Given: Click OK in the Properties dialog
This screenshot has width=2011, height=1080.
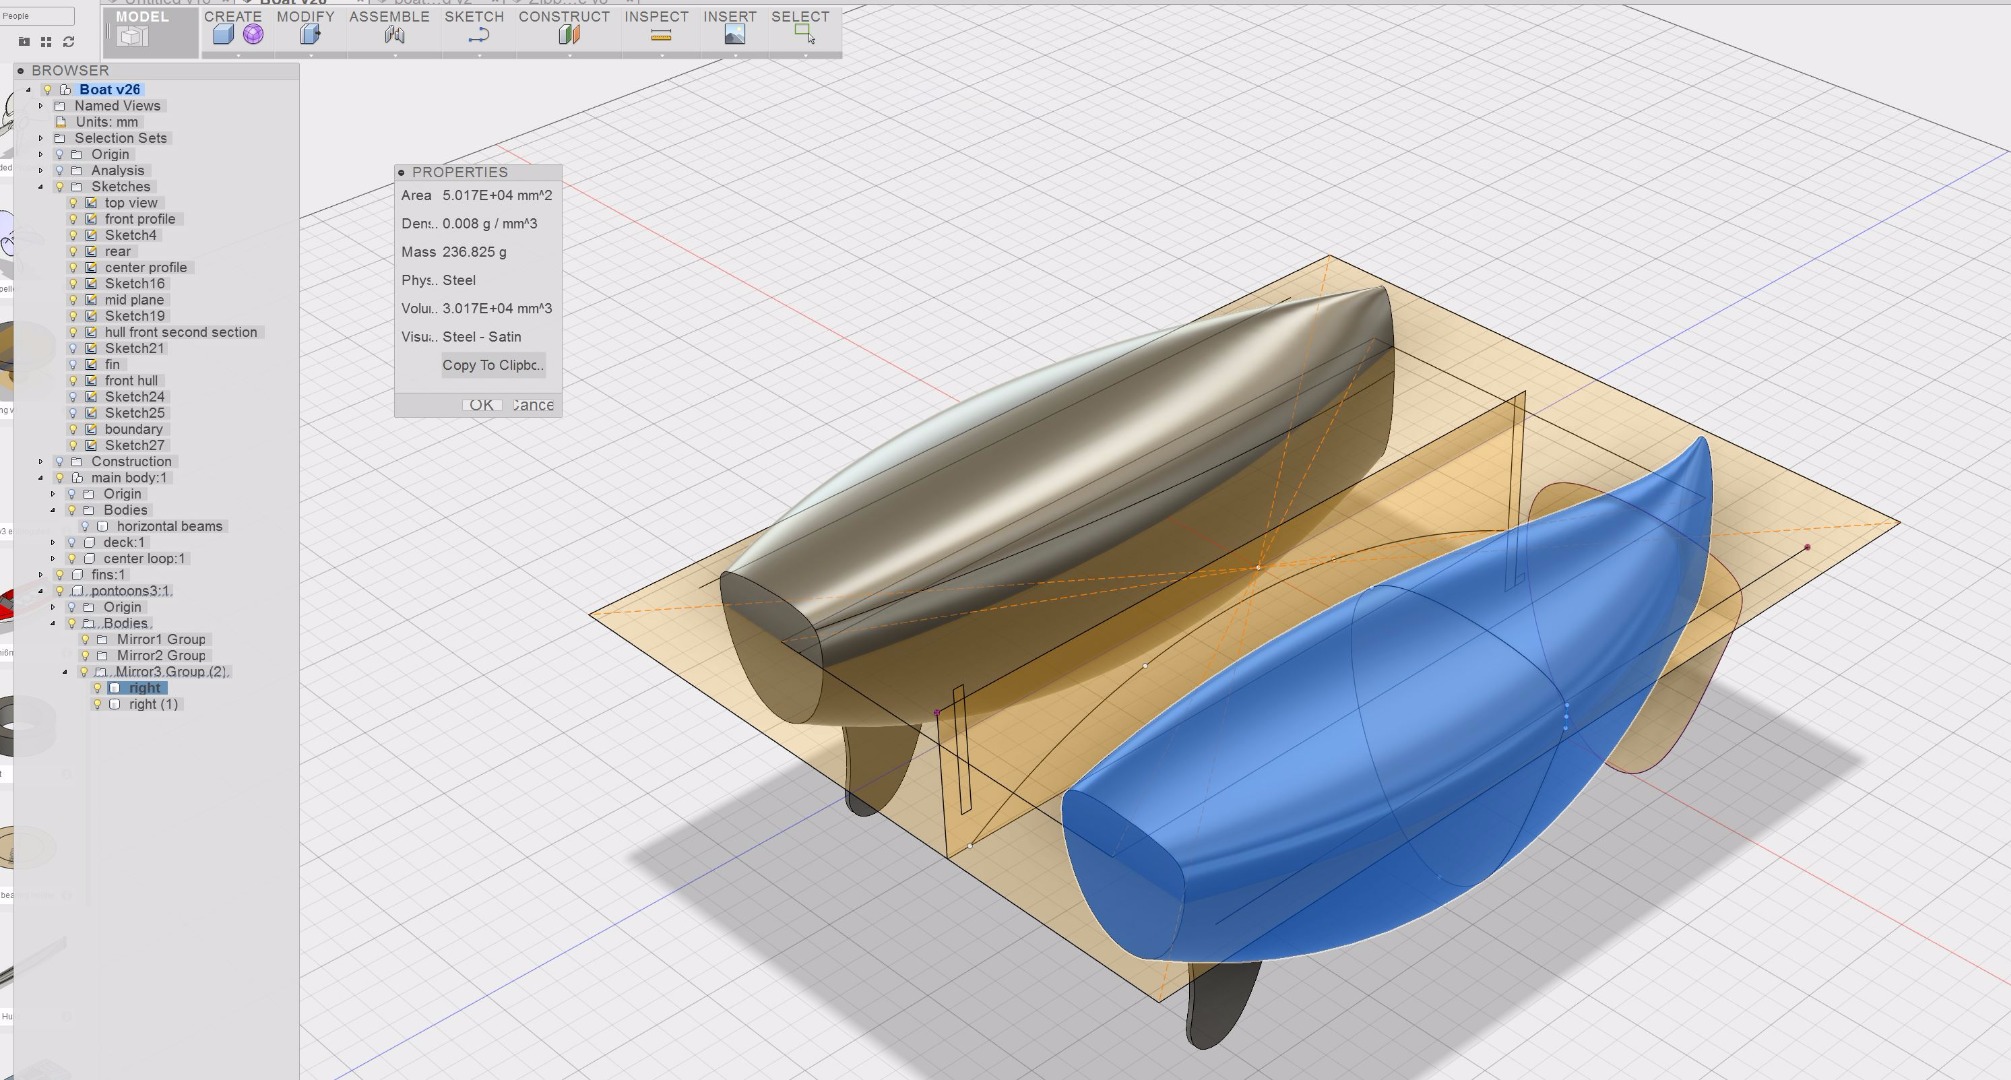Looking at the screenshot, I should coord(481,405).
